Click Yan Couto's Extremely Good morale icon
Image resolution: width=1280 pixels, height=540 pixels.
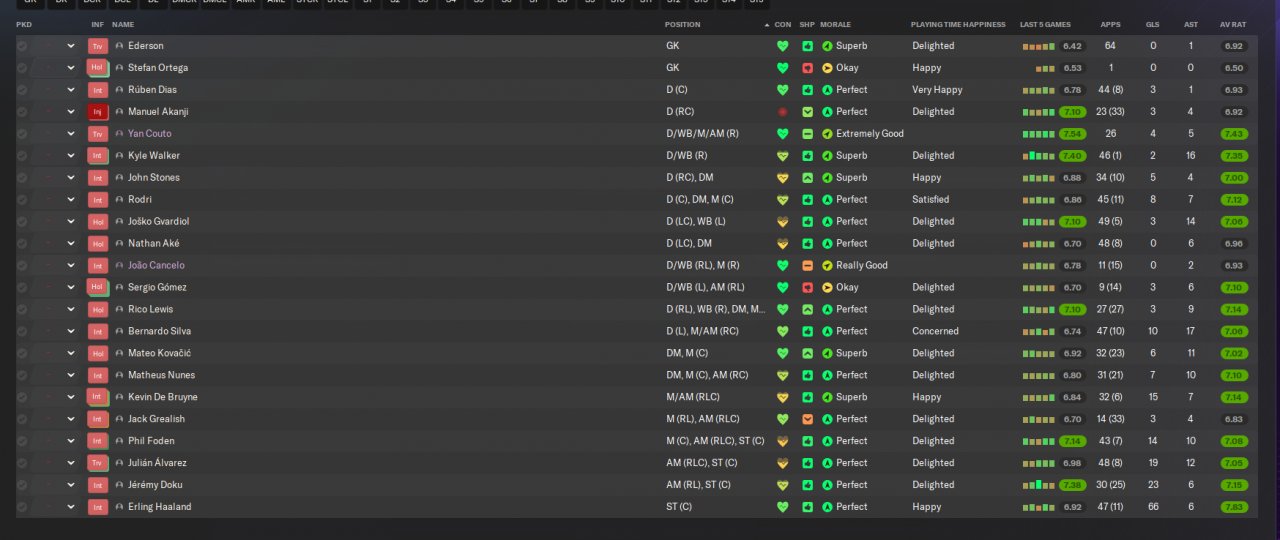pos(827,134)
